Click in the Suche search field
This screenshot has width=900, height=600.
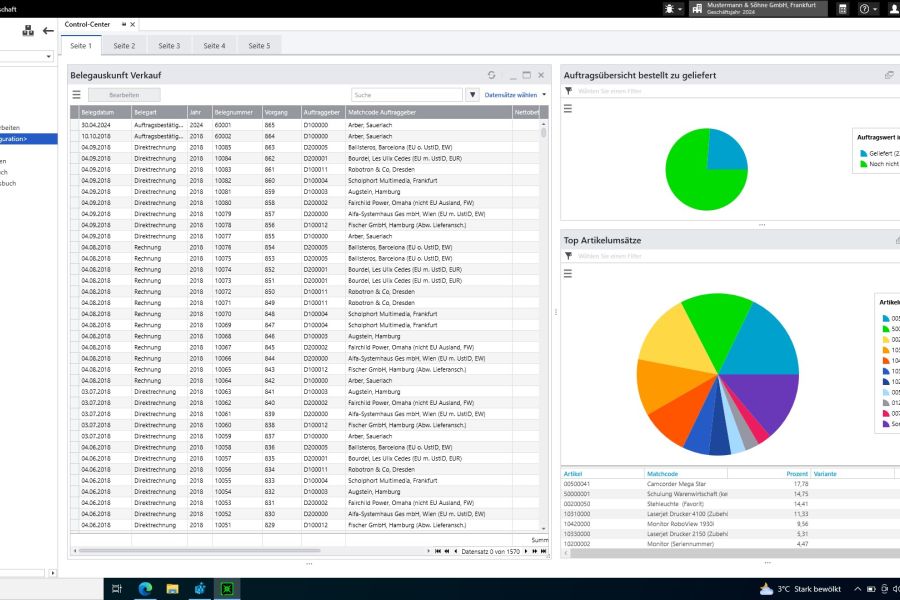click(x=406, y=95)
